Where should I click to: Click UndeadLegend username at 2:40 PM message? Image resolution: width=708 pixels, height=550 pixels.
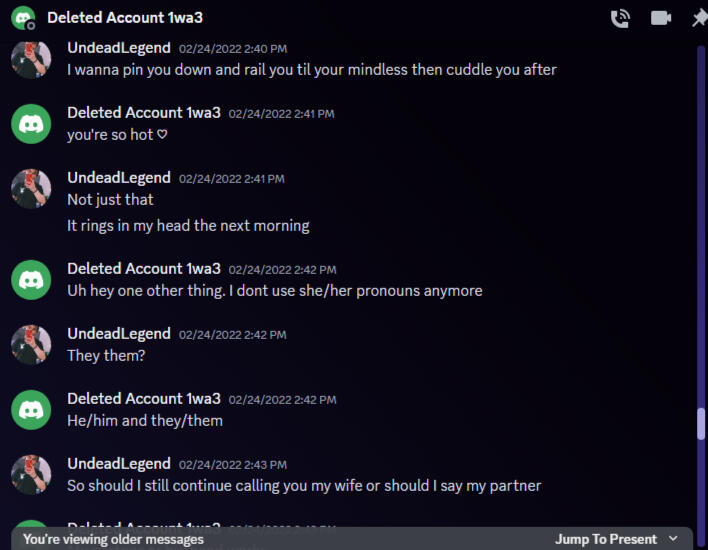click(x=119, y=47)
